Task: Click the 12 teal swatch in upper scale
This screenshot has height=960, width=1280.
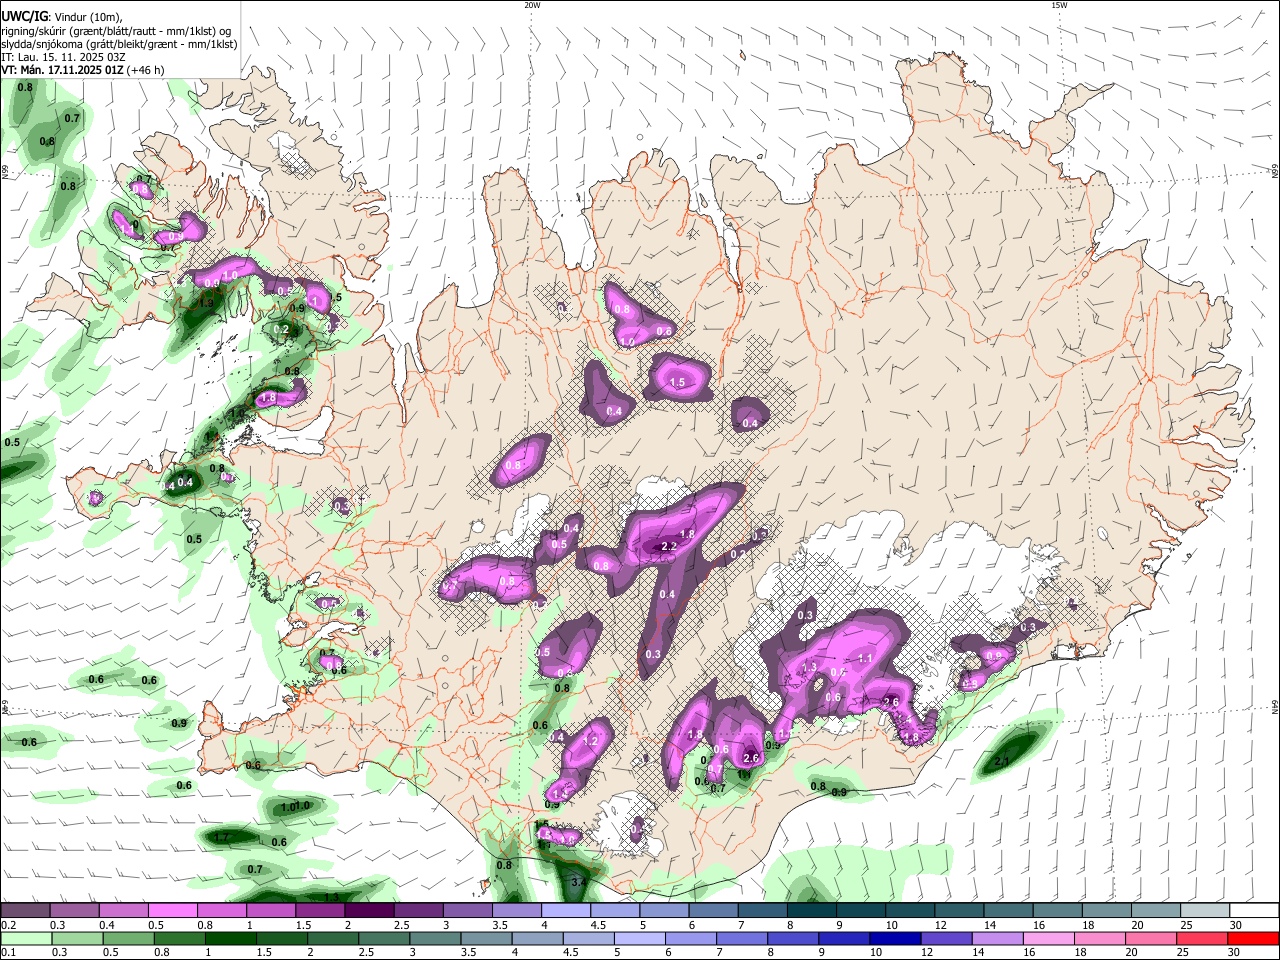Action: [959, 910]
